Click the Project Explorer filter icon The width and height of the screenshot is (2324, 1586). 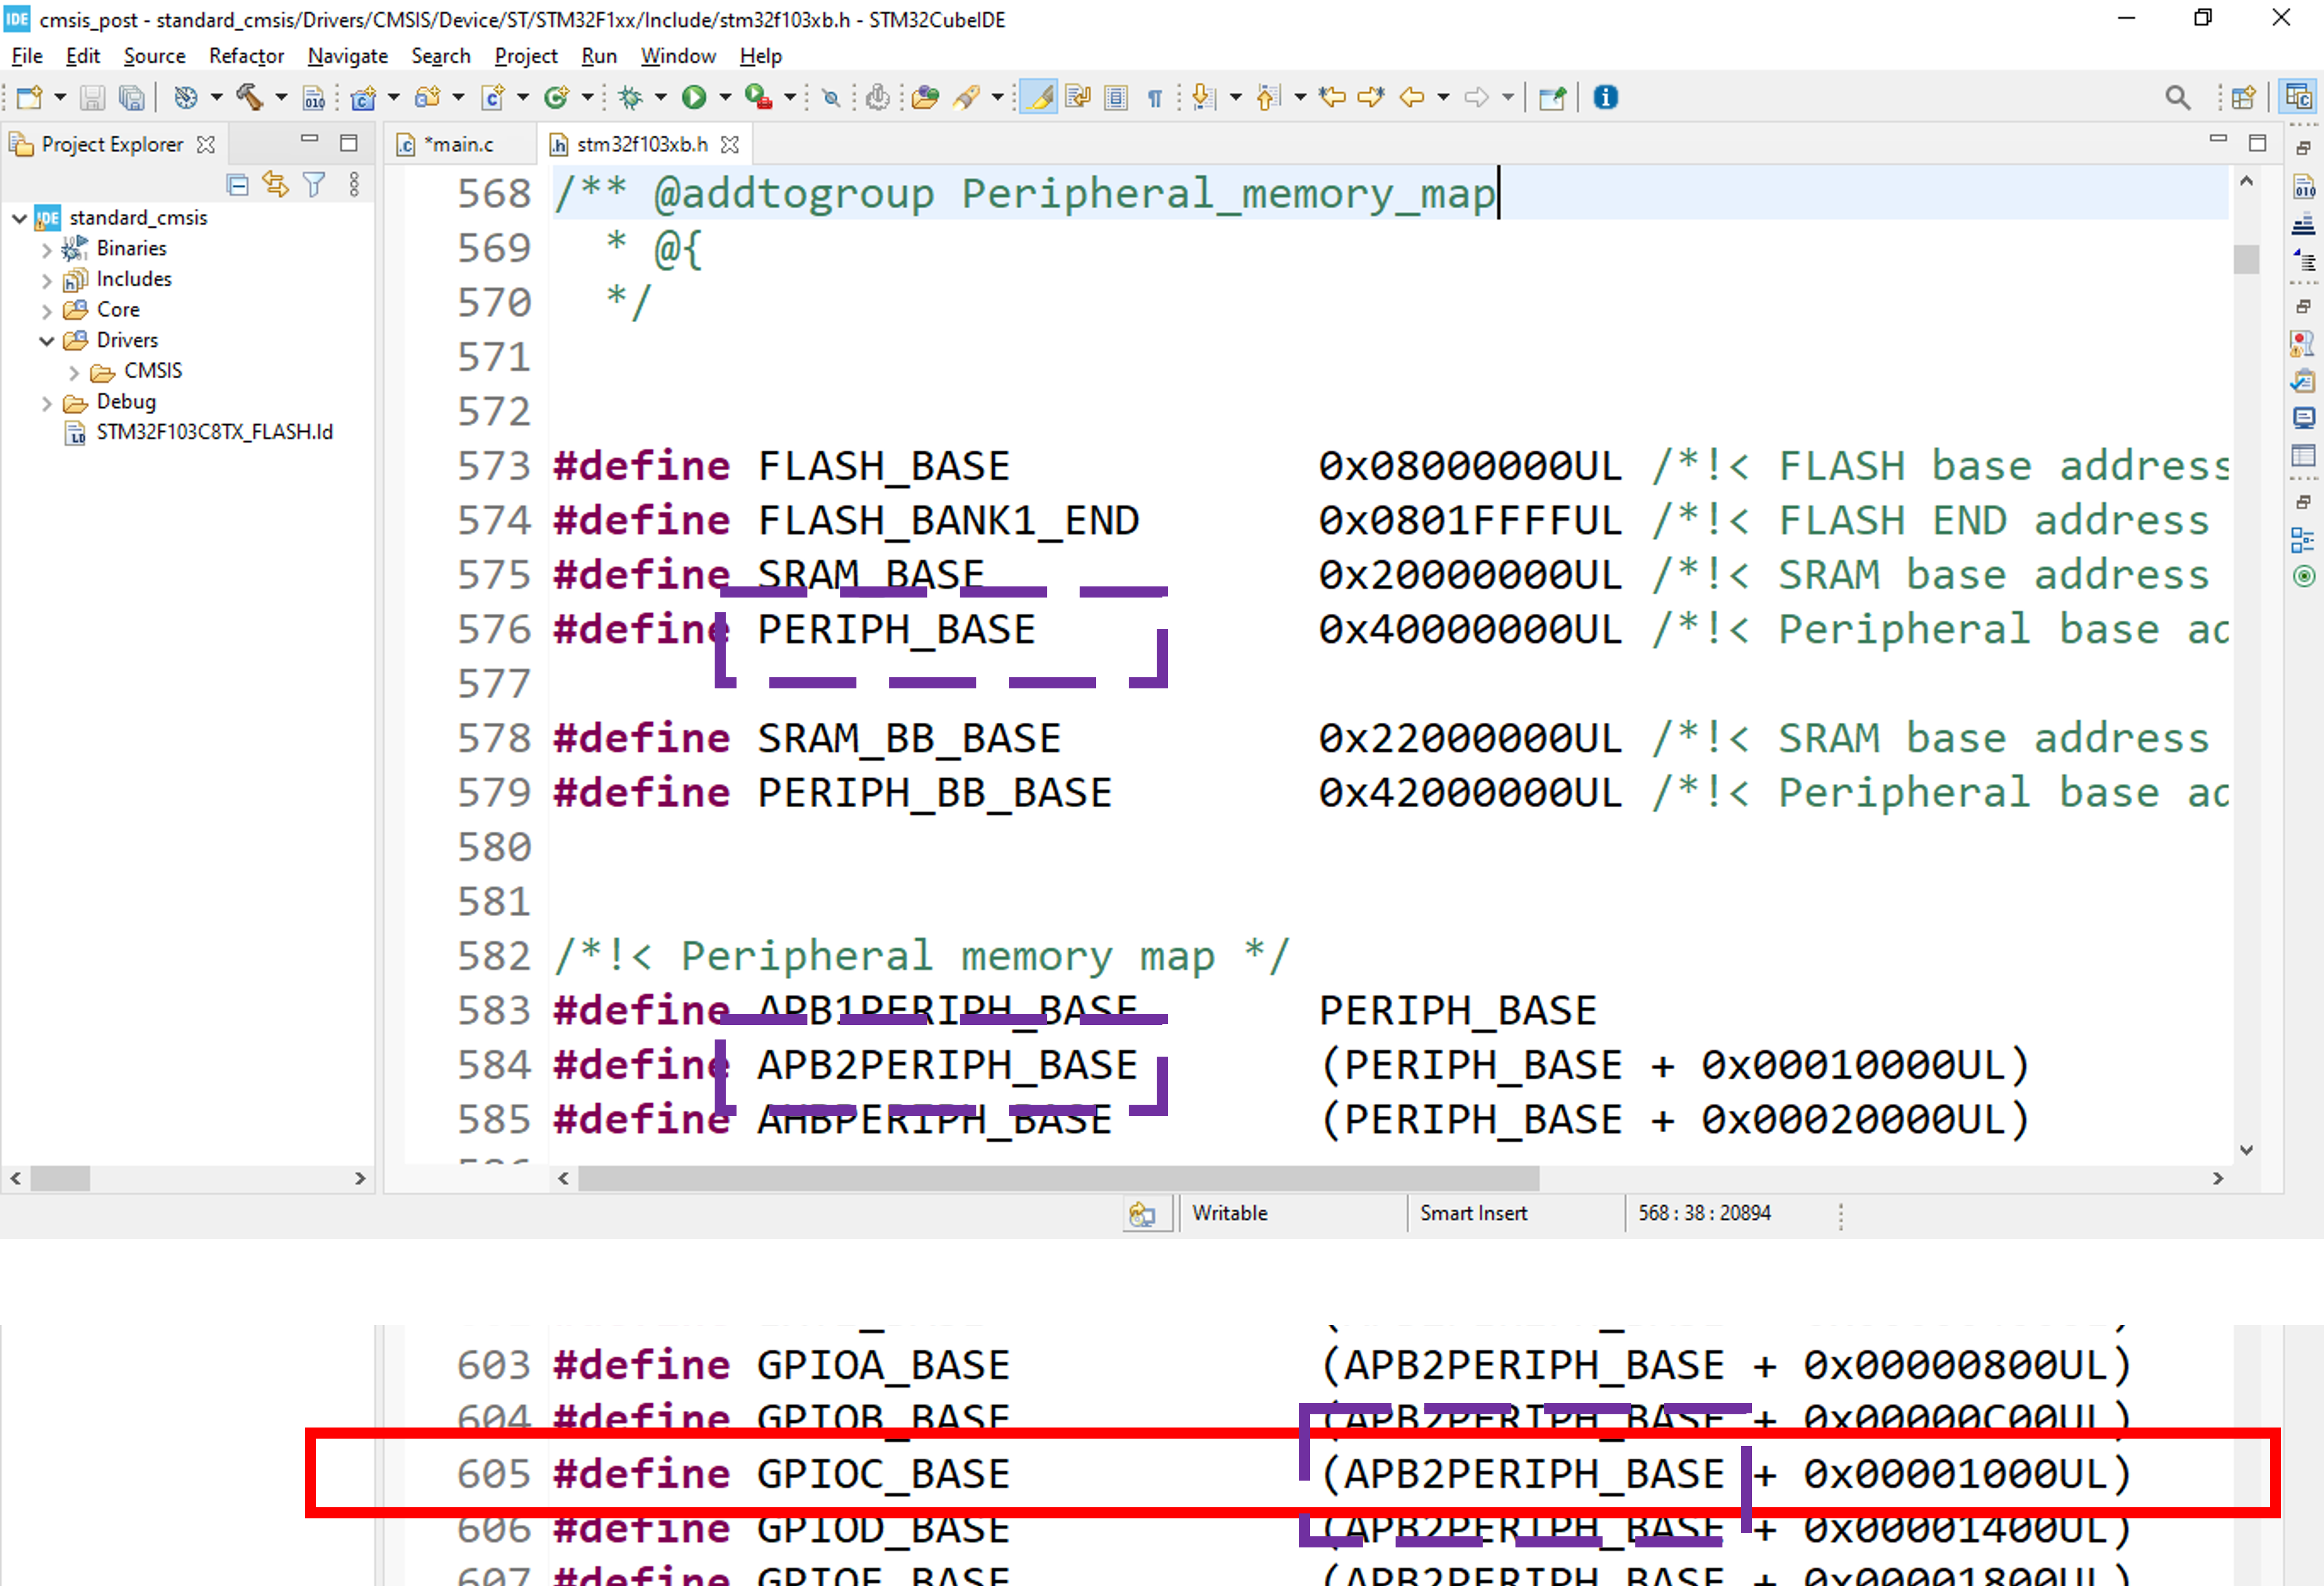314,184
